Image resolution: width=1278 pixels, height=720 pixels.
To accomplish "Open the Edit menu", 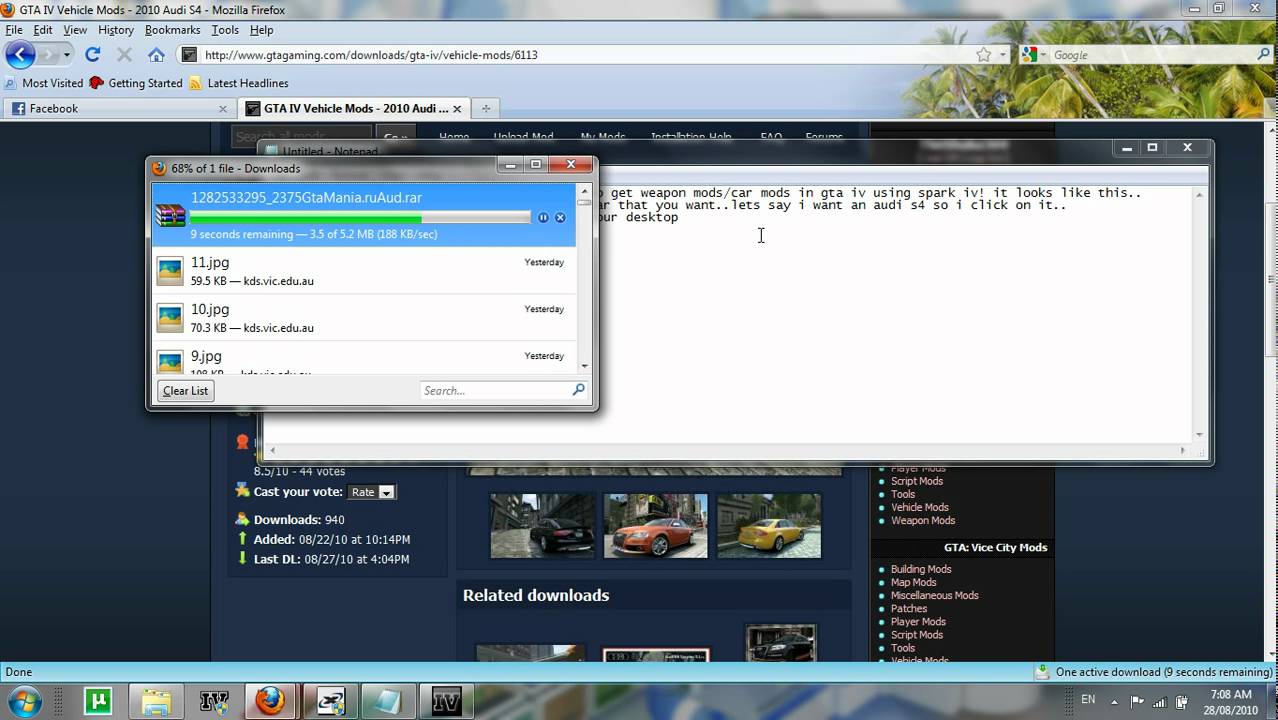I will (x=43, y=30).
